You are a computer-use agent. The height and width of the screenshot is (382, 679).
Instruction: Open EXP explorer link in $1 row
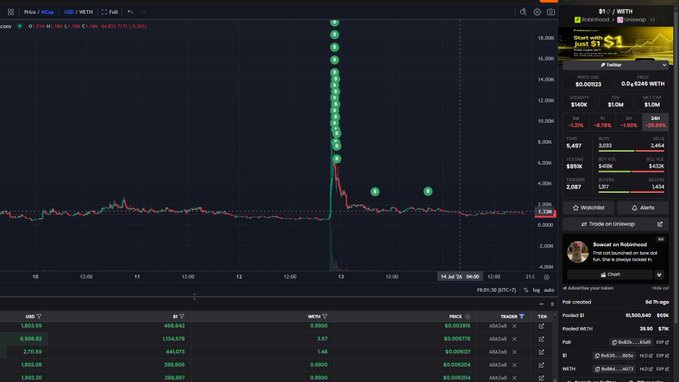662,356
